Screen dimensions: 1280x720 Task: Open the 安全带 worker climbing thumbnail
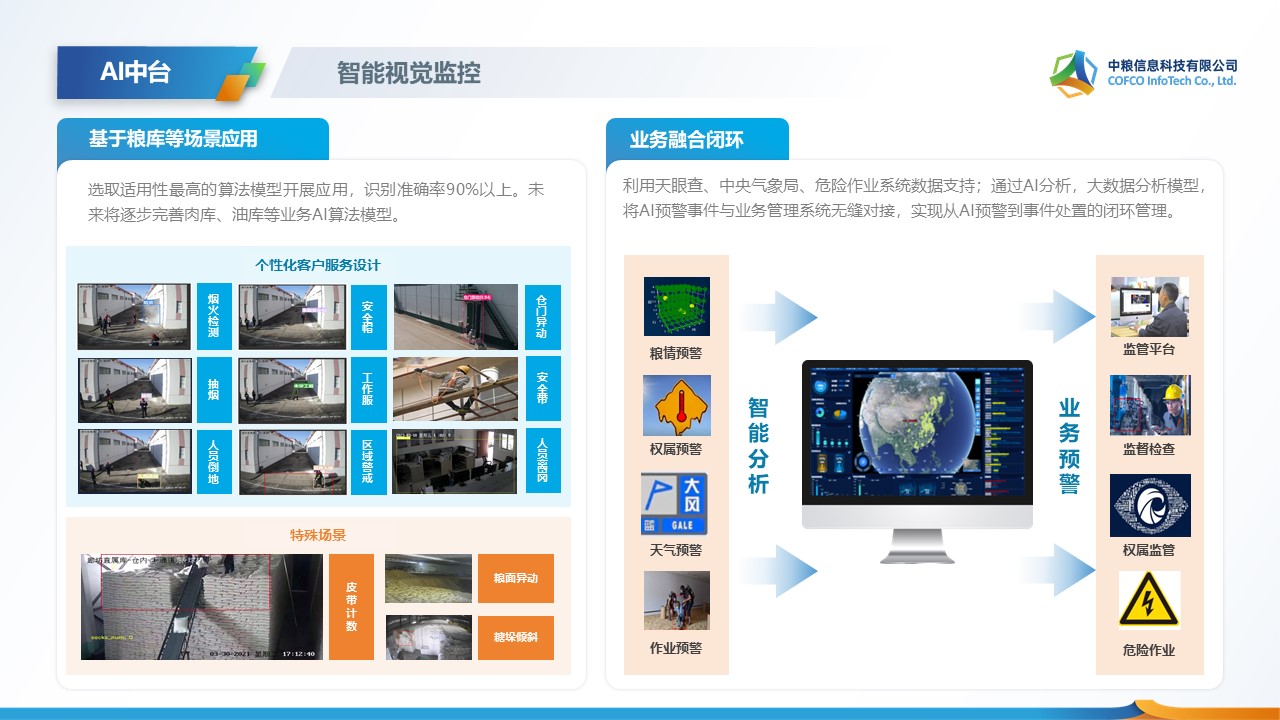tap(455, 389)
